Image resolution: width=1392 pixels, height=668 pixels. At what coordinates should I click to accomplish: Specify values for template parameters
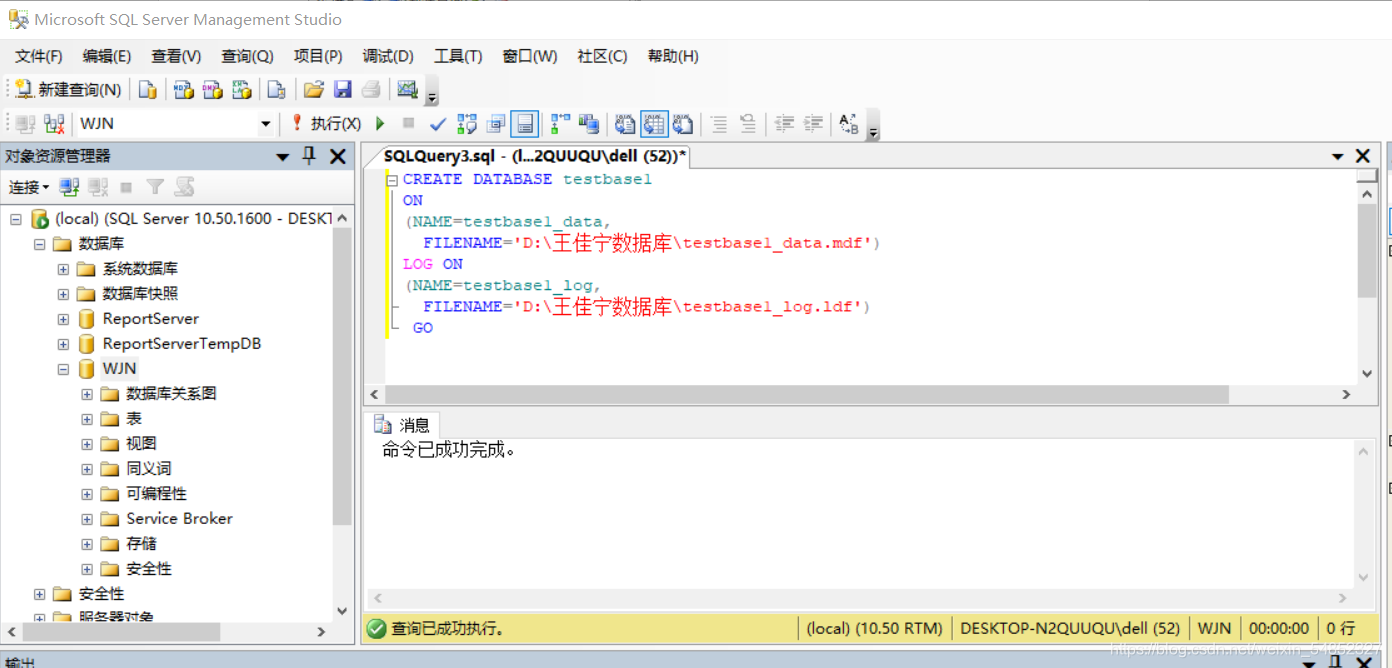point(849,124)
